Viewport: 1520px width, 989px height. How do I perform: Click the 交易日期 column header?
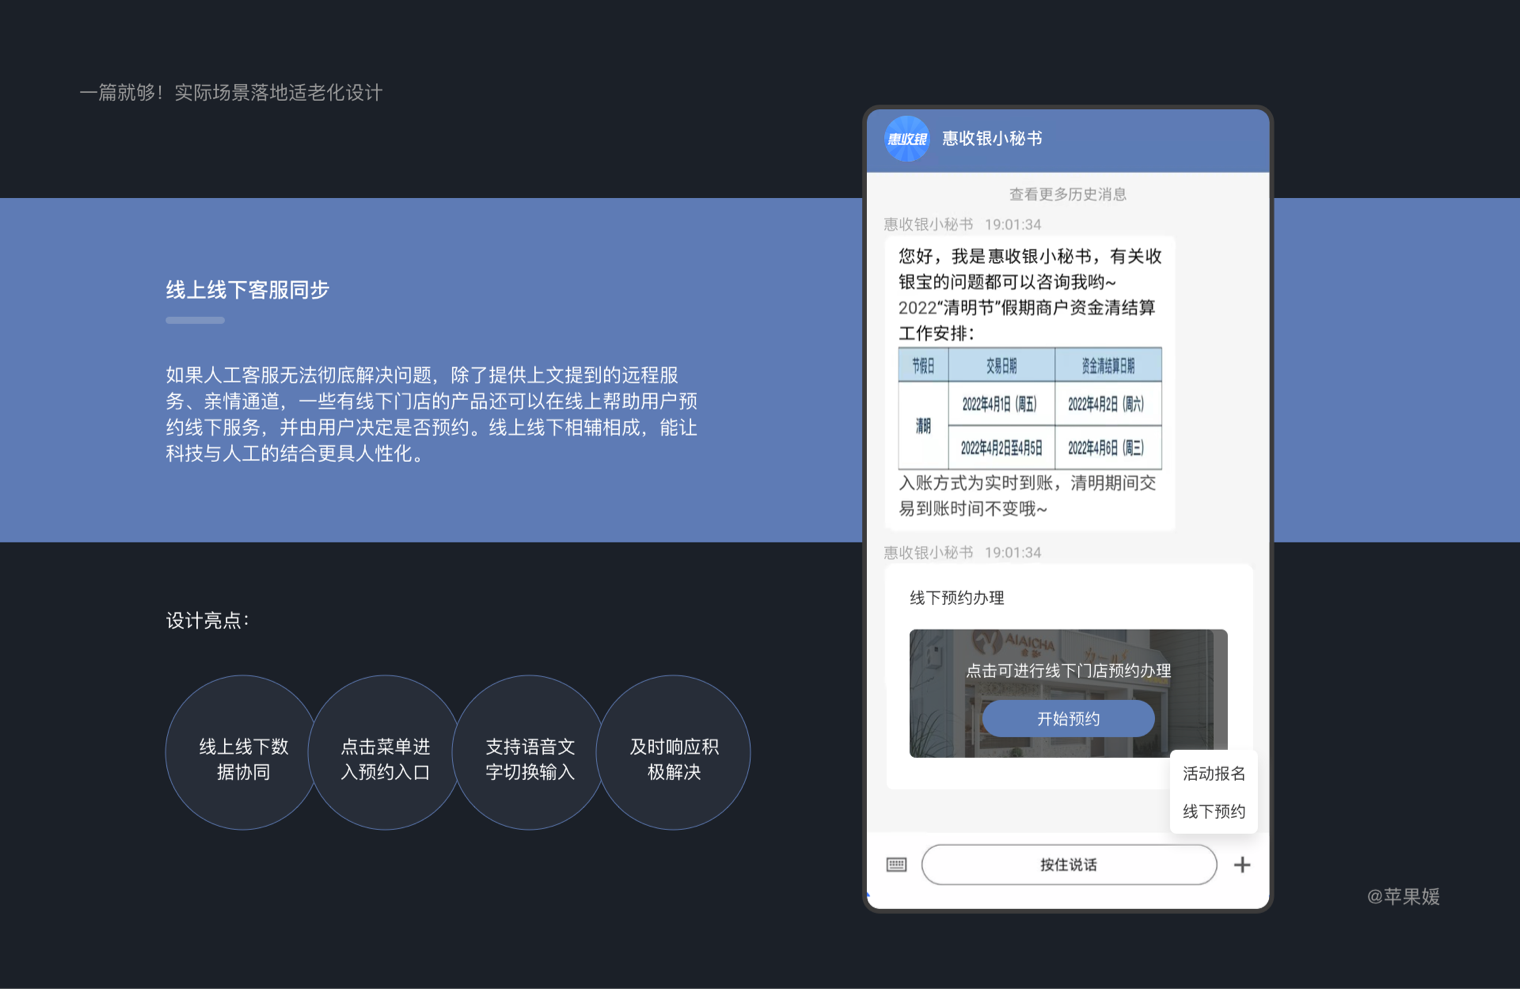(1001, 365)
